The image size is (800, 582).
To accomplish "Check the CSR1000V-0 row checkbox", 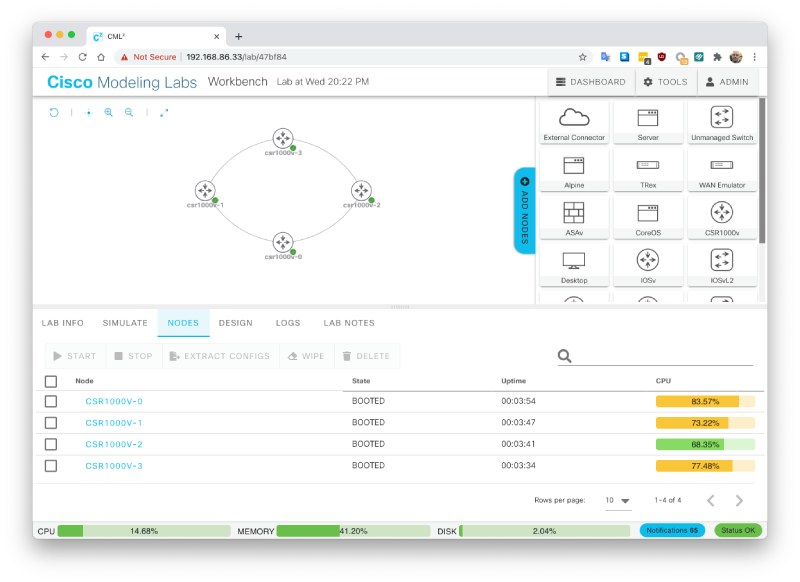I will pyautogui.click(x=51, y=401).
